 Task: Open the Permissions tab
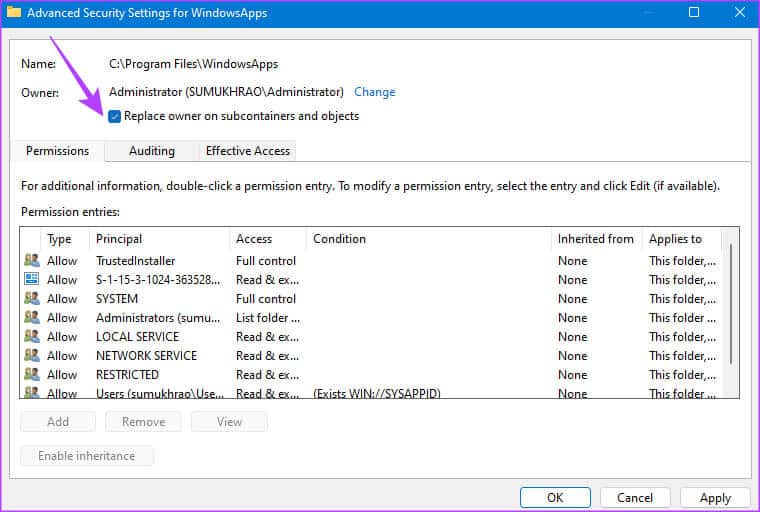click(57, 151)
